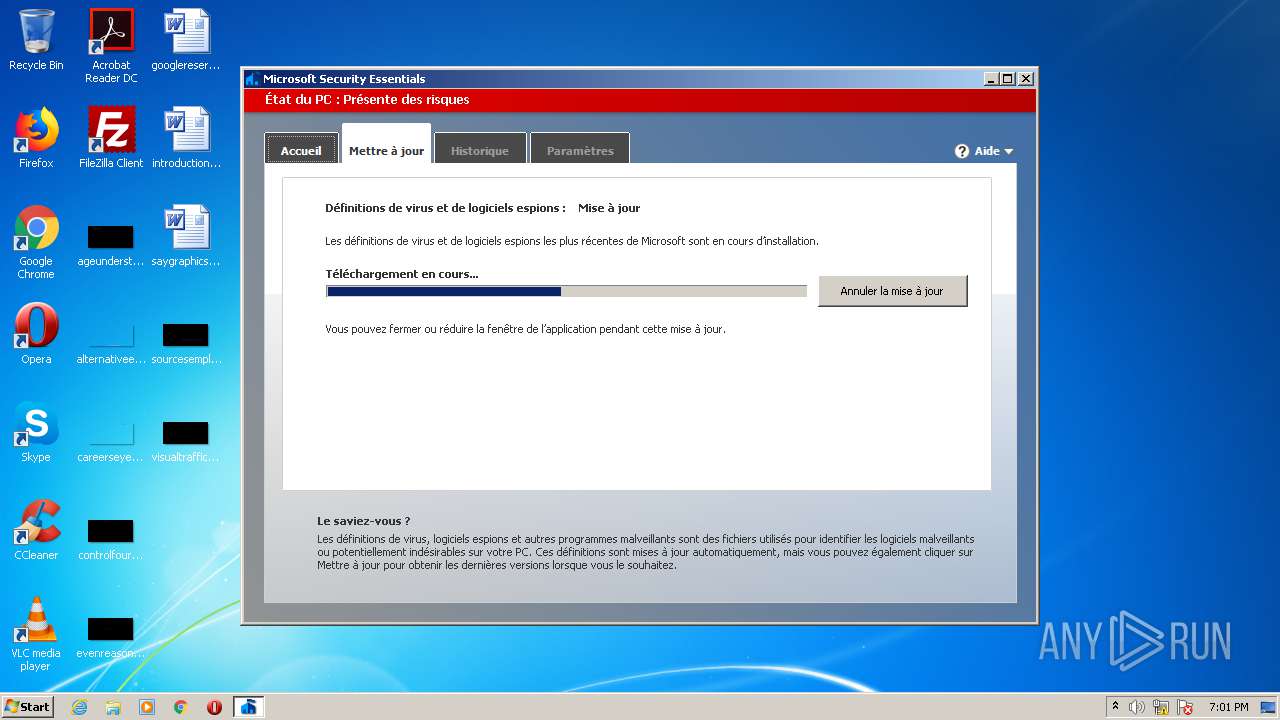Click the 'État du PC : Présente des risques' banner
The image size is (1280, 720).
640,100
